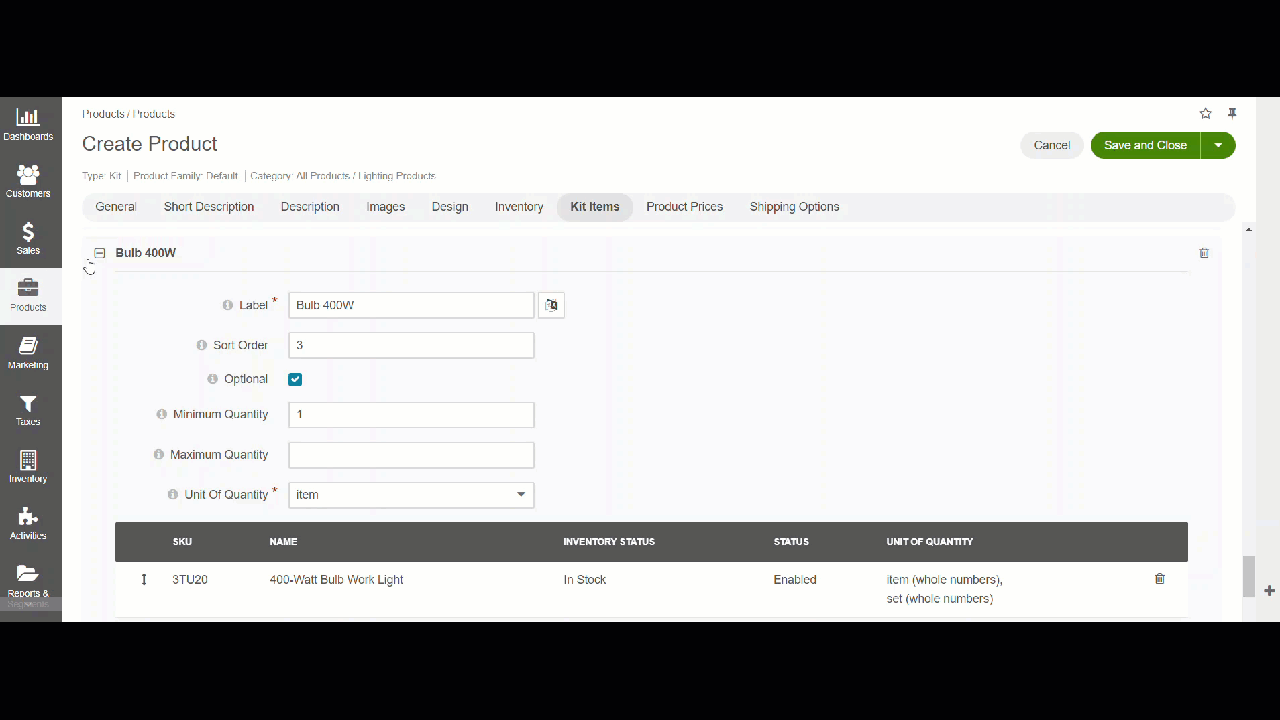
Task: Click the vertical scrollbar thumb
Action: point(1248,577)
